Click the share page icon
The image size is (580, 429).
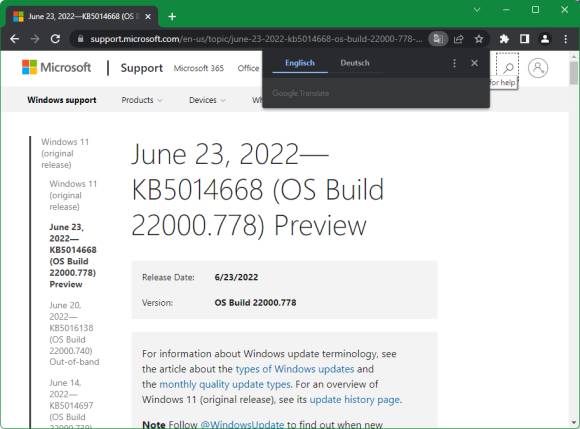point(459,39)
